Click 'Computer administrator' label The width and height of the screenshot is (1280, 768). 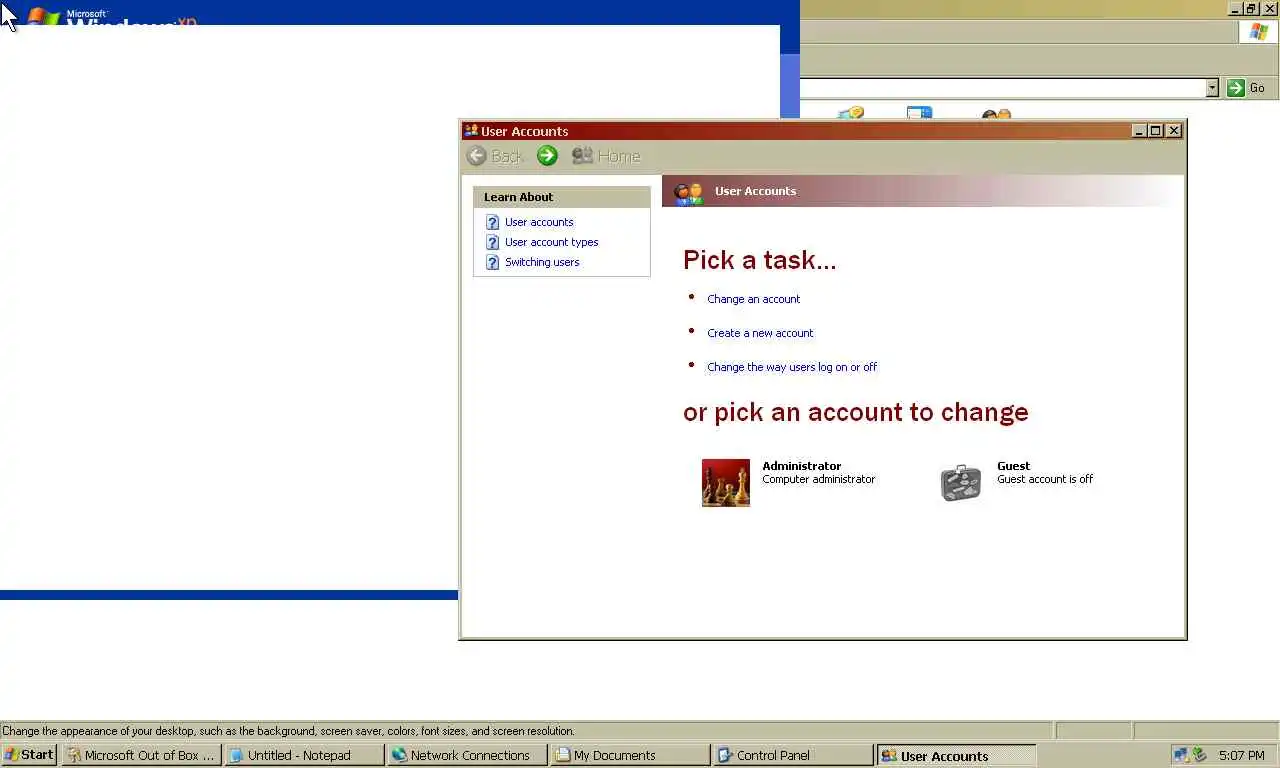coord(819,480)
